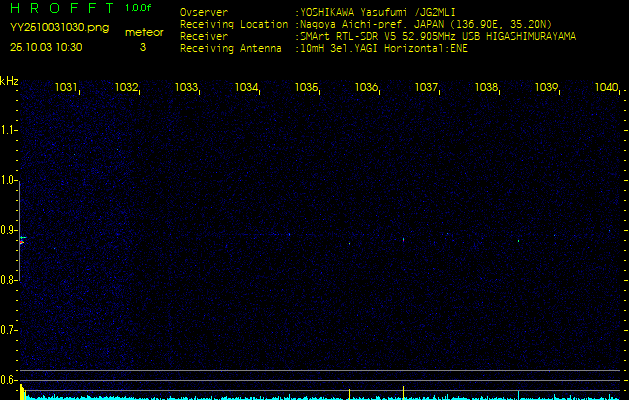Select the 0.7 frequency axis label

tap(8, 330)
